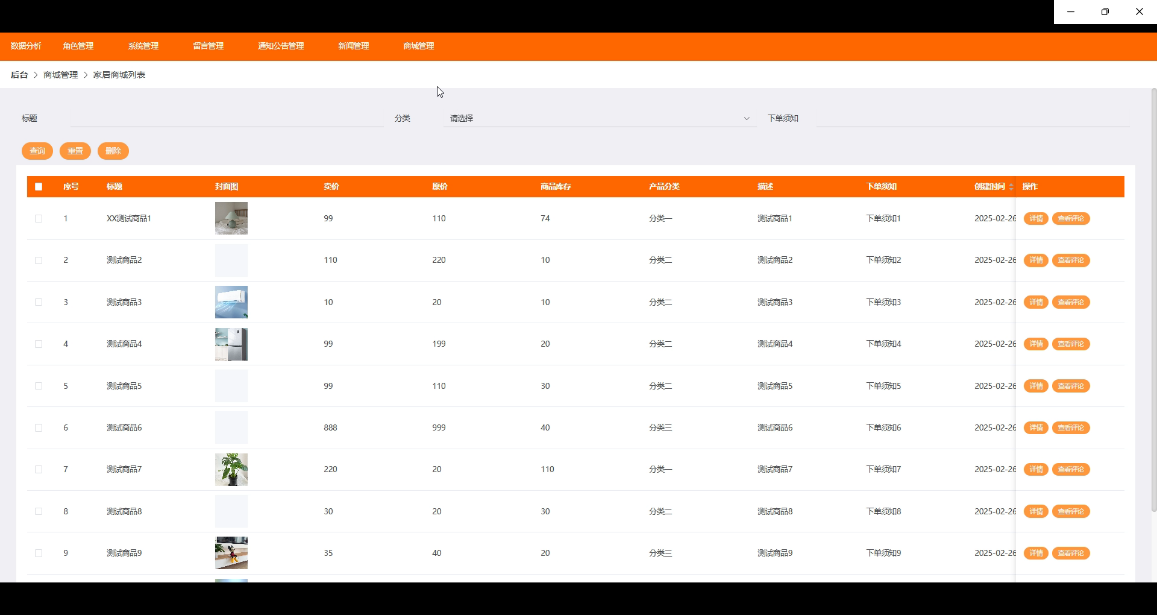Check the box for 测试商品5 row

coord(38,385)
